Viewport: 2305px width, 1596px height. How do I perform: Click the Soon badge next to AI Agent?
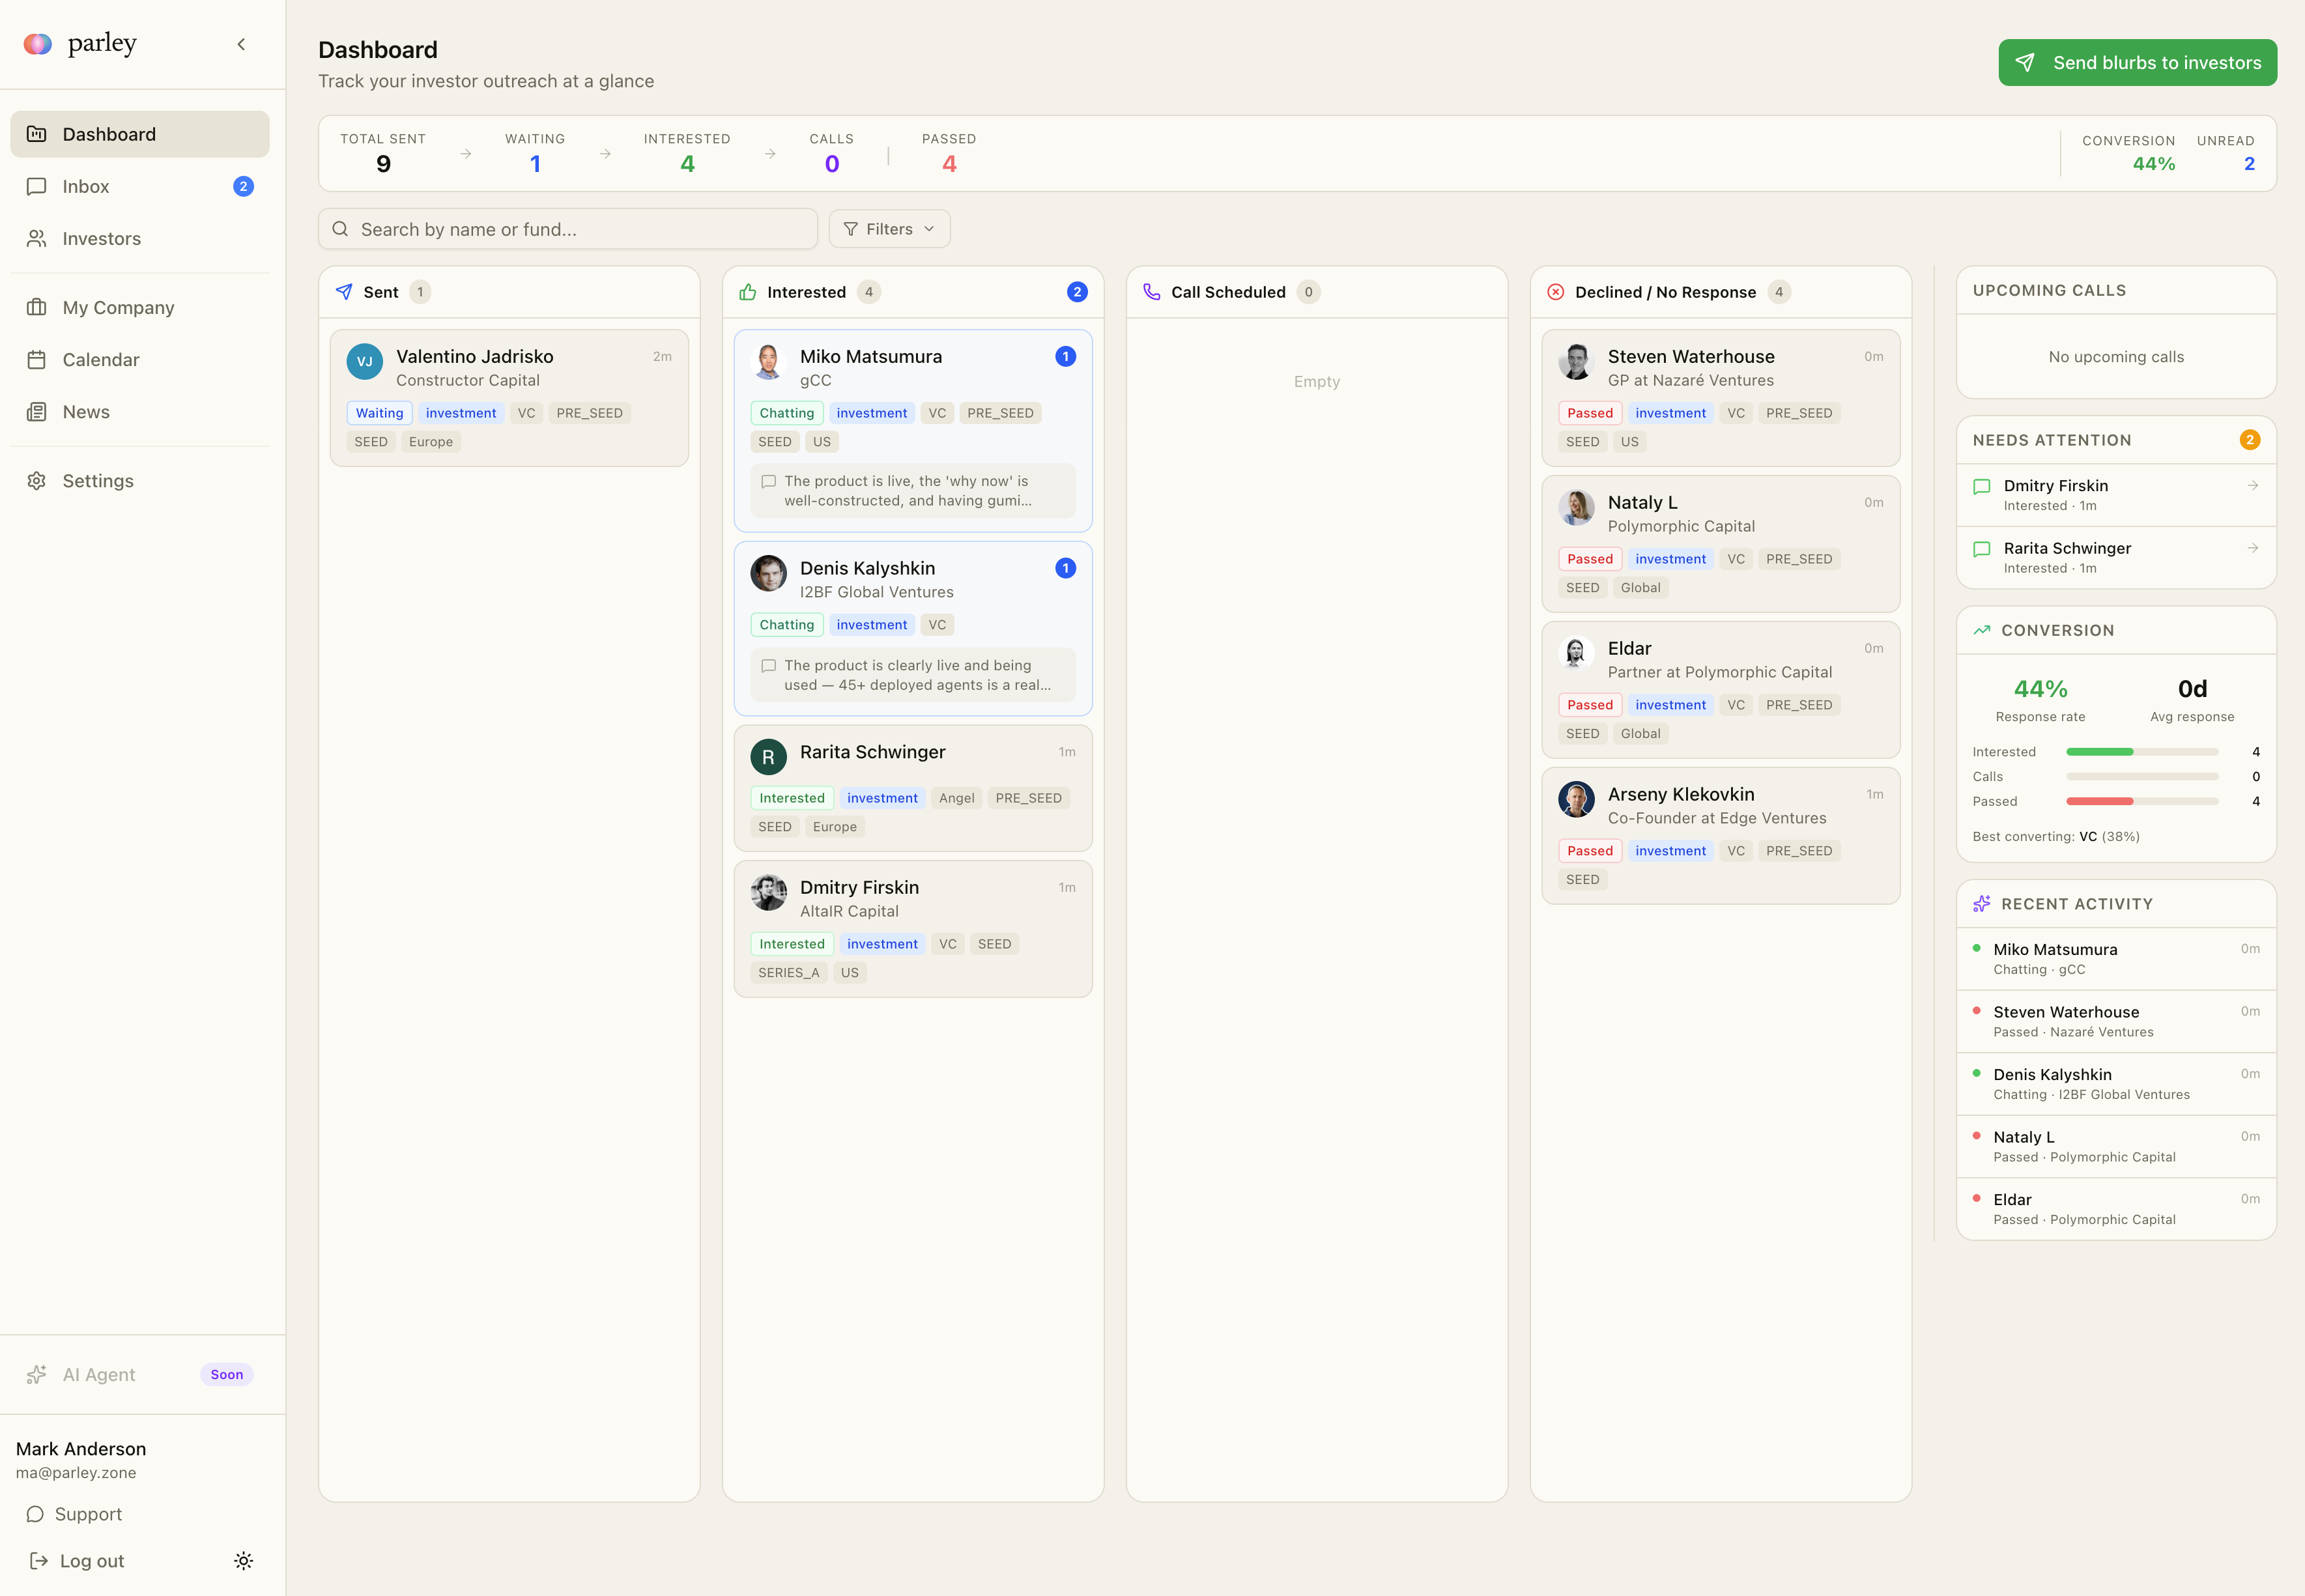click(227, 1374)
